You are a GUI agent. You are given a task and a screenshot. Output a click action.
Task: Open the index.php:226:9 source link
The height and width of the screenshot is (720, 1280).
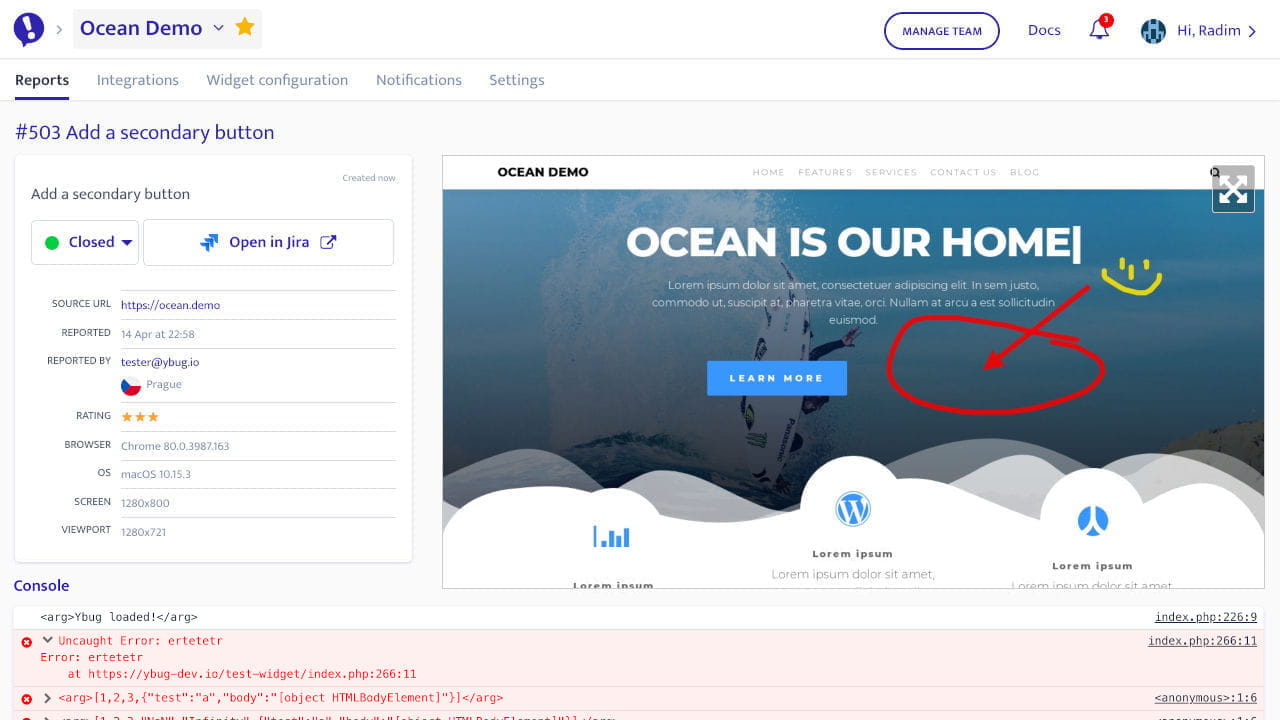1206,618
